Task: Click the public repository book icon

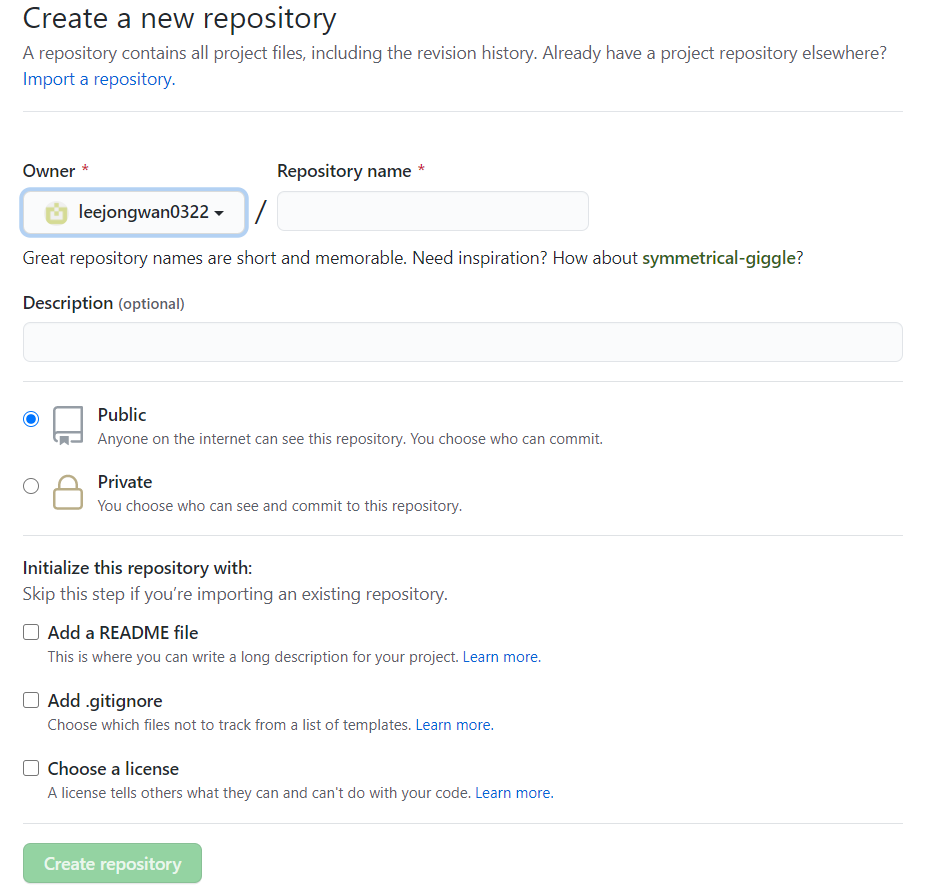Action: tap(68, 426)
